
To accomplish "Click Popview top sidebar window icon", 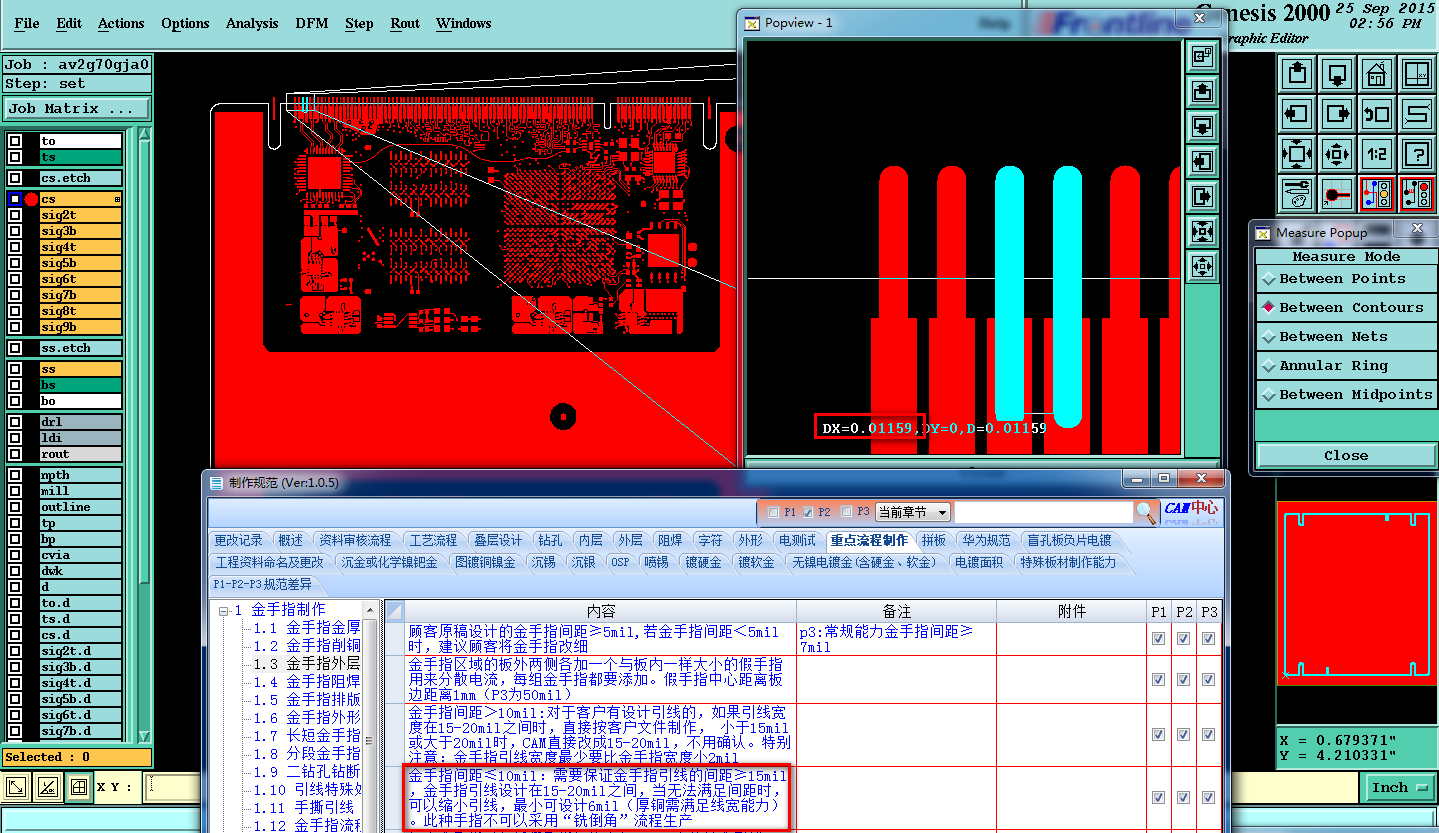I will [x=1202, y=57].
